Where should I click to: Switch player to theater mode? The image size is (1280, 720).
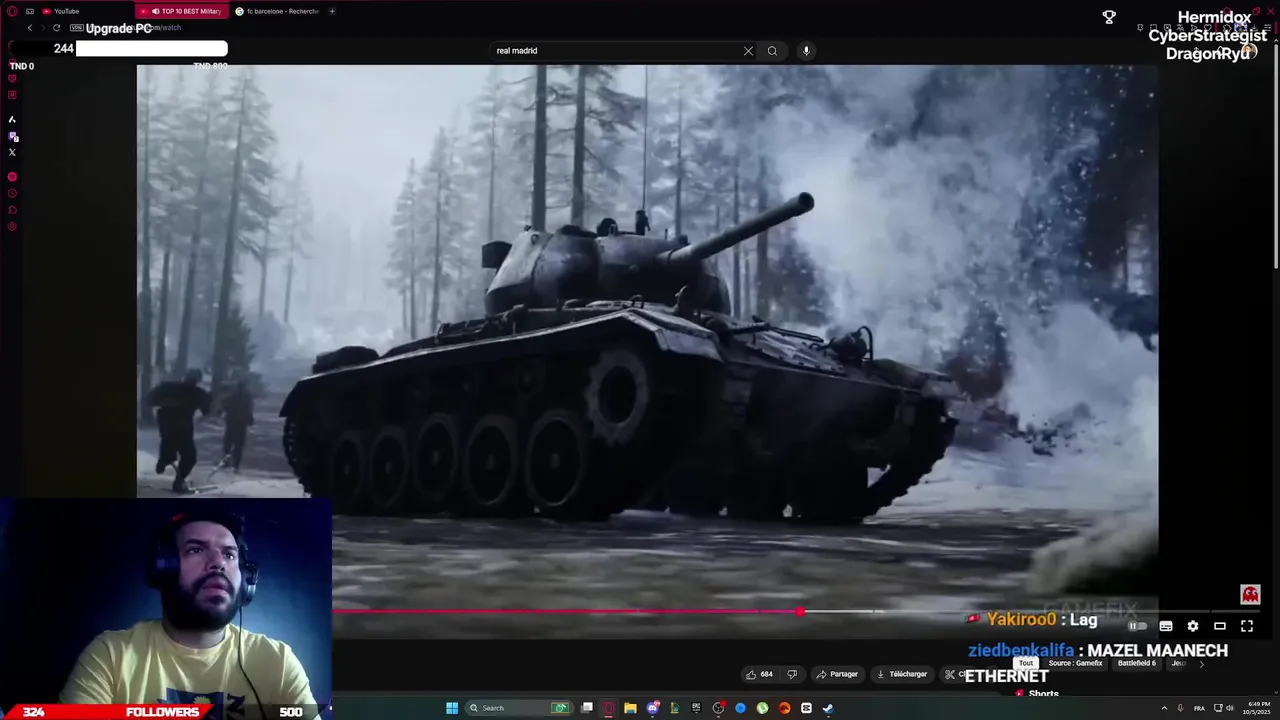click(x=1220, y=626)
